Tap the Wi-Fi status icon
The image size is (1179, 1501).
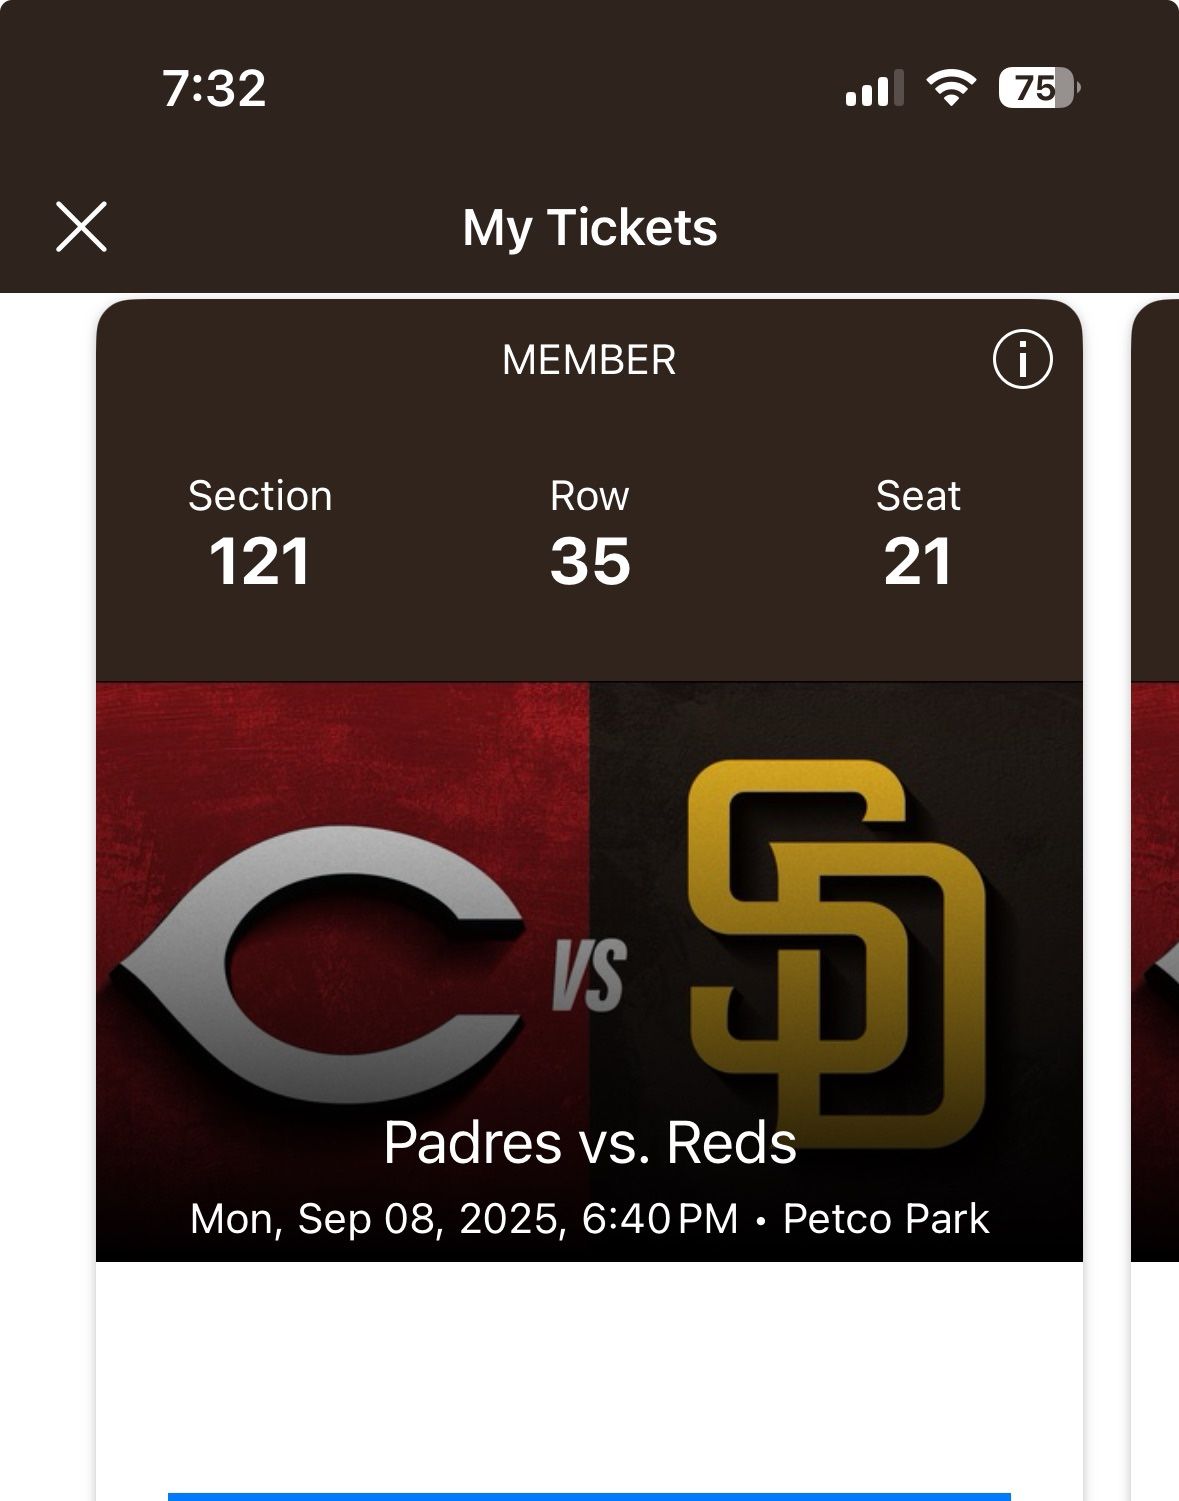950,88
